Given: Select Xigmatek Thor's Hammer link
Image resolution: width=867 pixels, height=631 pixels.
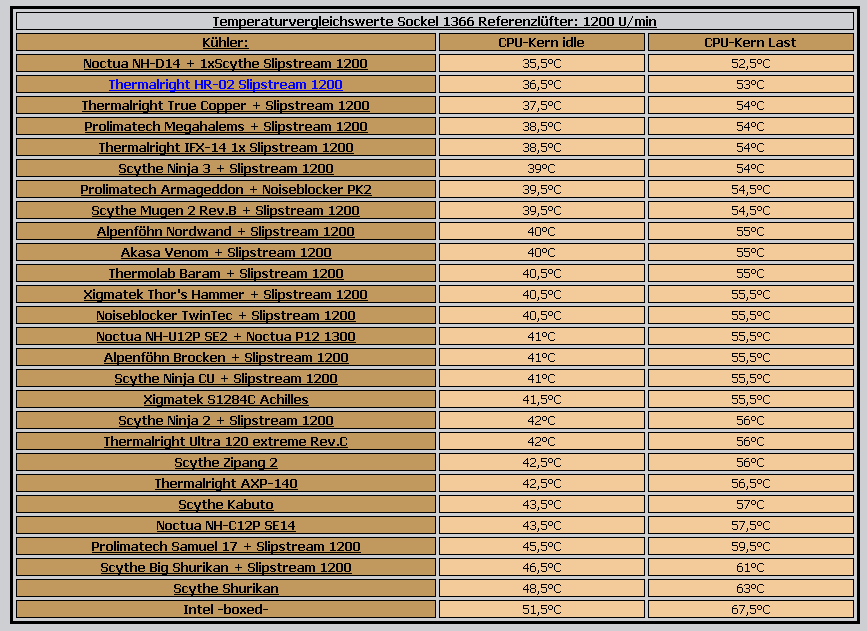Looking at the screenshot, I should (x=225, y=294).
